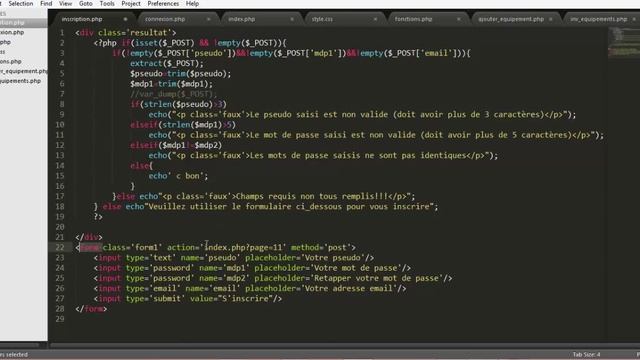Open the View menu
The image size is (640, 360).
[65, 4]
